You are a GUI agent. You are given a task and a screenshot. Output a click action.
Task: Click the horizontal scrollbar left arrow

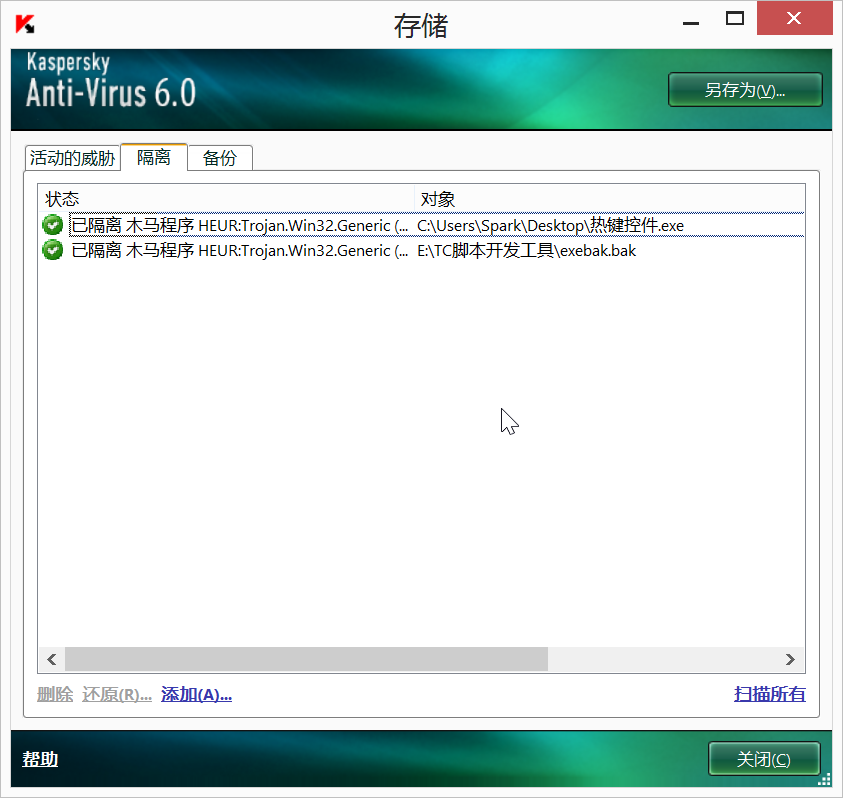(x=52, y=659)
